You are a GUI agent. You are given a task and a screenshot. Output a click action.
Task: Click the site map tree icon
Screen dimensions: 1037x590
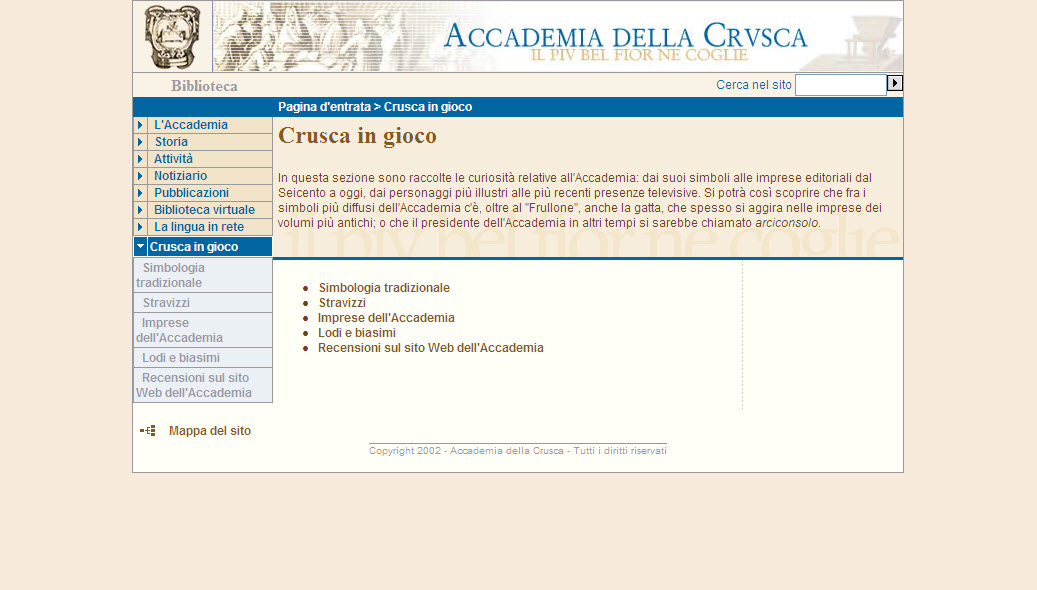tap(147, 431)
